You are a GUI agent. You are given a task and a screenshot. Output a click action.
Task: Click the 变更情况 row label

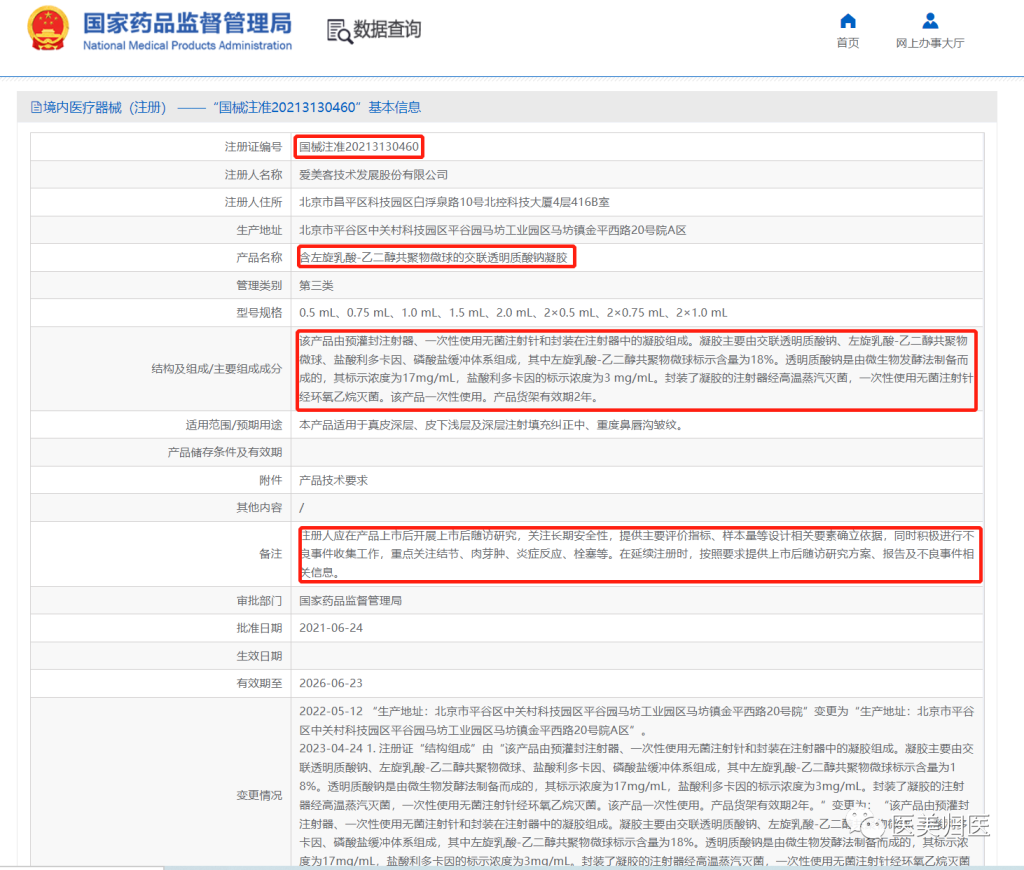[x=258, y=795]
